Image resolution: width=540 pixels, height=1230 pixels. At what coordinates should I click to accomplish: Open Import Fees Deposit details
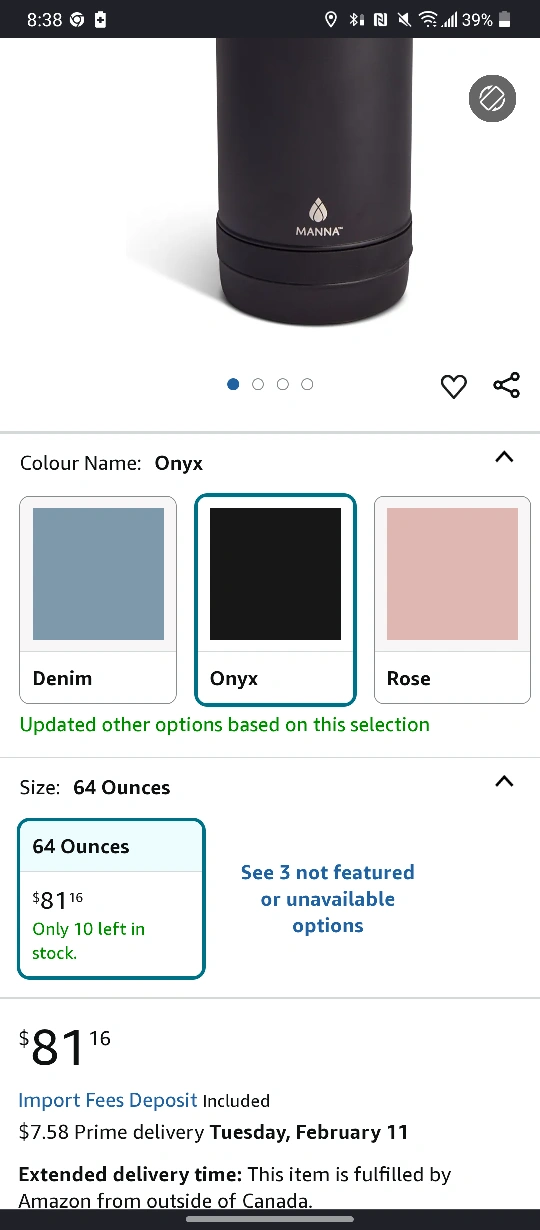click(x=108, y=1100)
